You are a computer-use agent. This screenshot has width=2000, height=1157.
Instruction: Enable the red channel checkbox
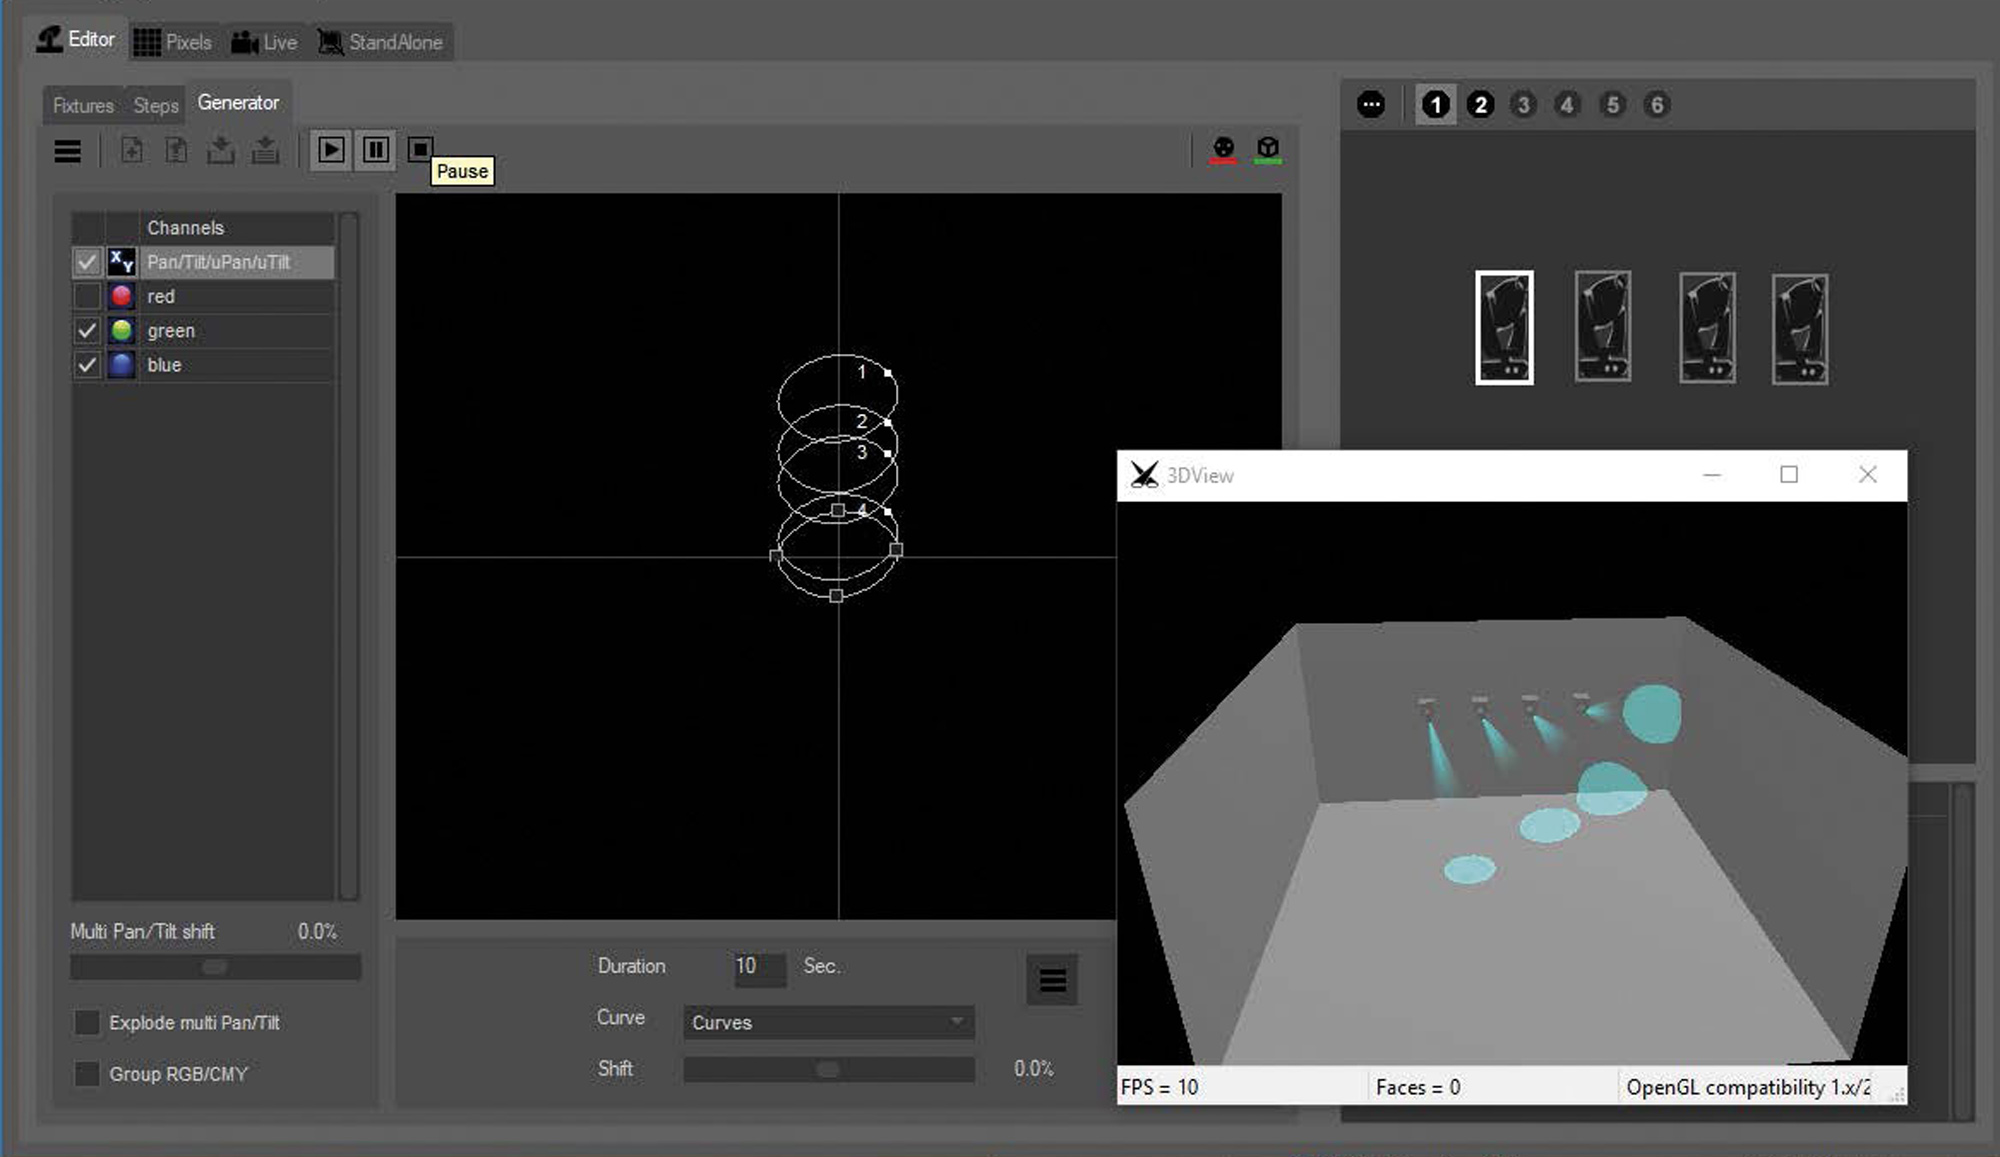[x=87, y=296]
